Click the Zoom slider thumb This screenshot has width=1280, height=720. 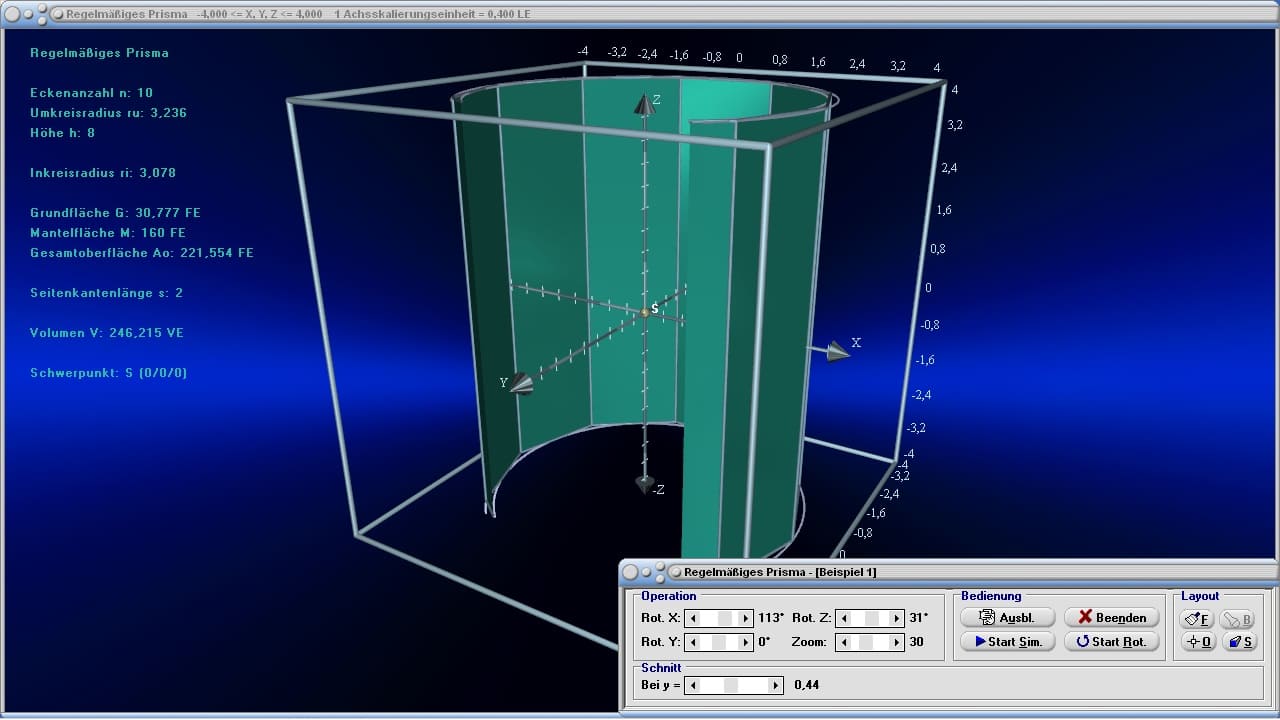pos(868,642)
